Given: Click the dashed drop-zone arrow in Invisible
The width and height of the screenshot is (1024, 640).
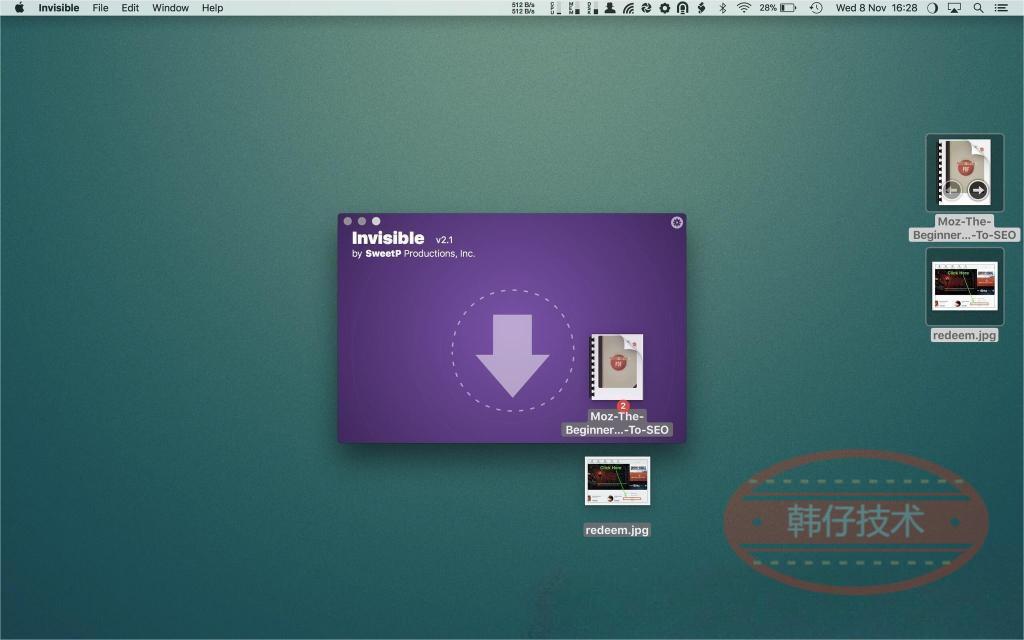Looking at the screenshot, I should point(513,351).
